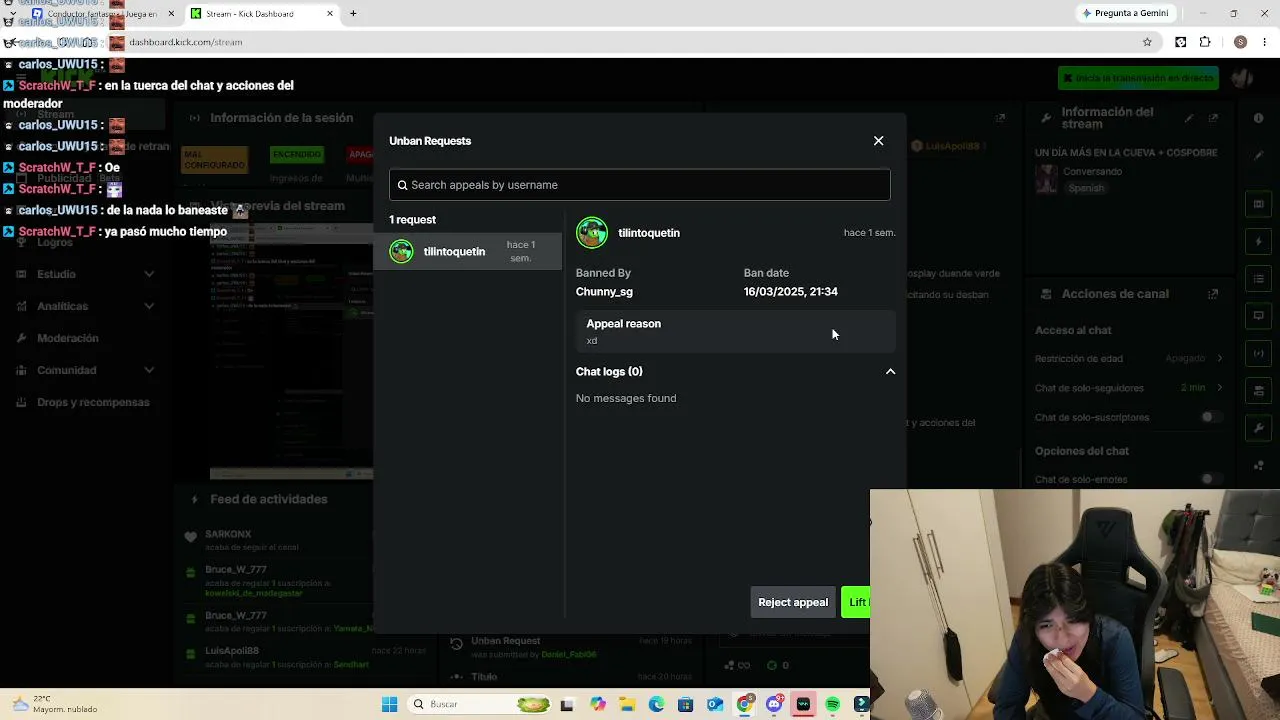Open Comunidad in the sidebar

[67, 370]
